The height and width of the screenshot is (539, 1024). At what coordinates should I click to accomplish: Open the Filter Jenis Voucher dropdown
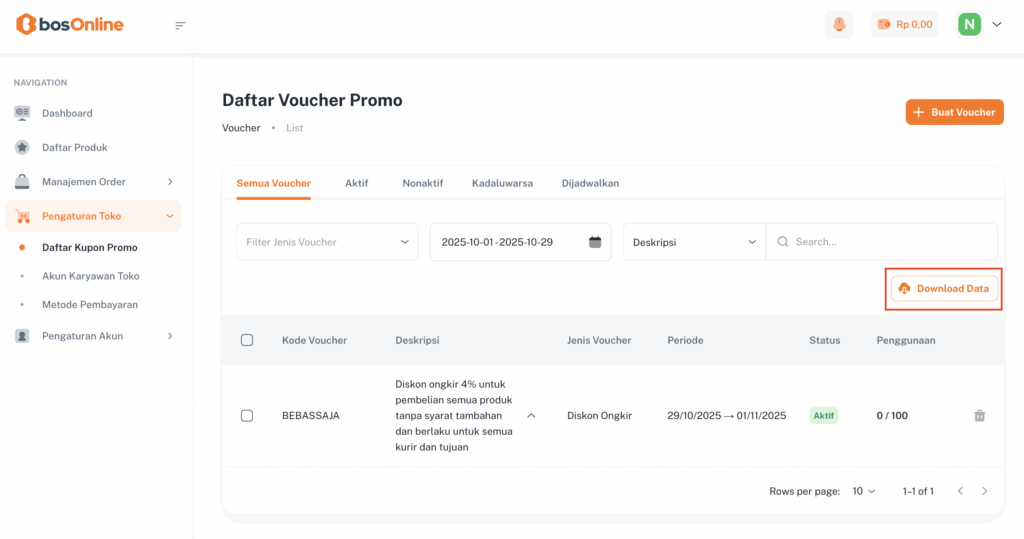327,242
